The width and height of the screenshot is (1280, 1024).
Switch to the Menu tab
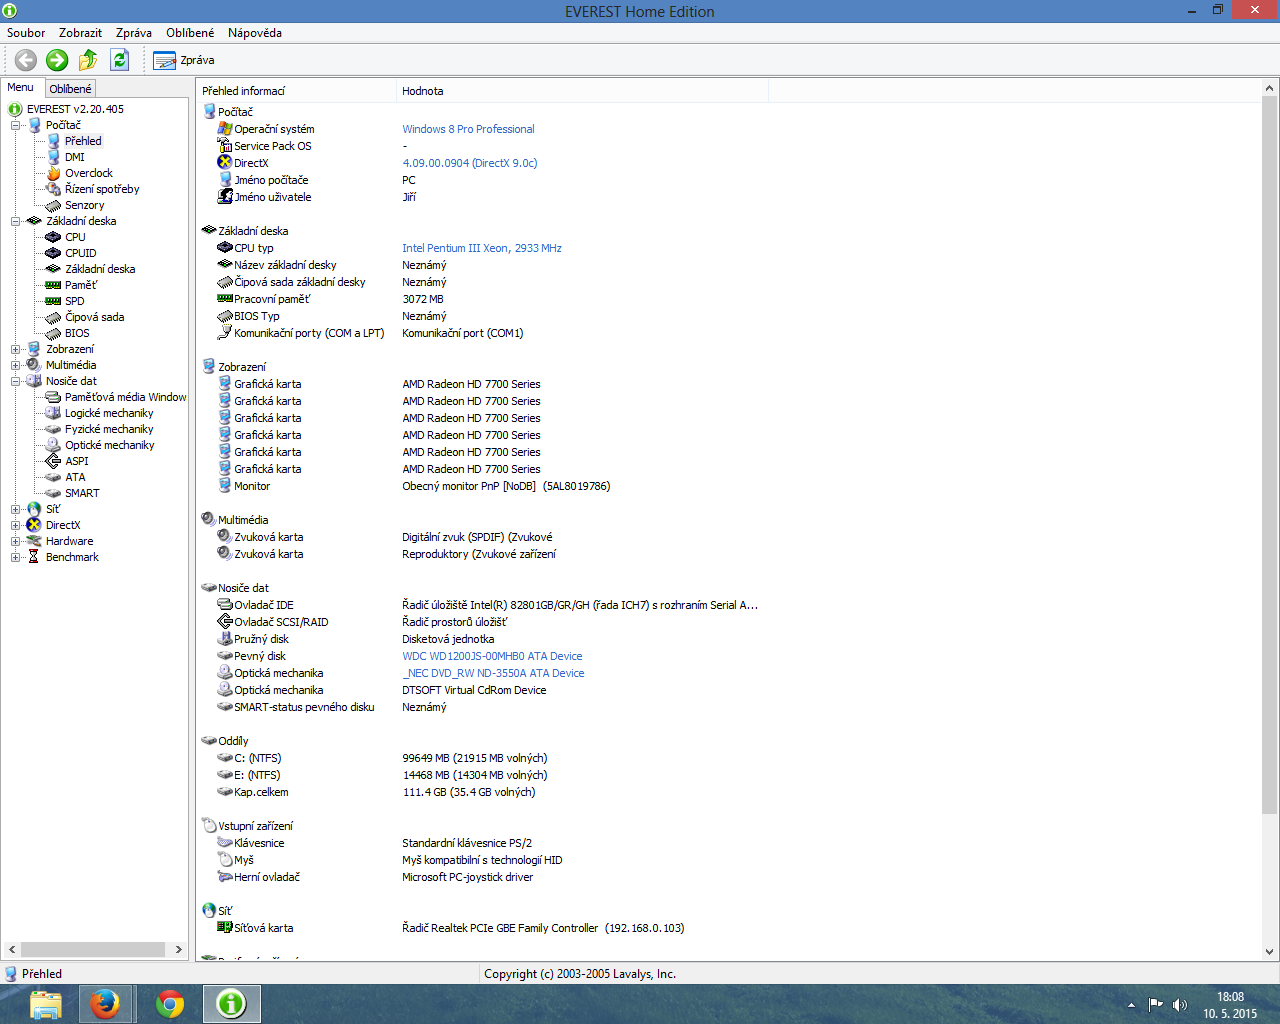click(x=21, y=88)
